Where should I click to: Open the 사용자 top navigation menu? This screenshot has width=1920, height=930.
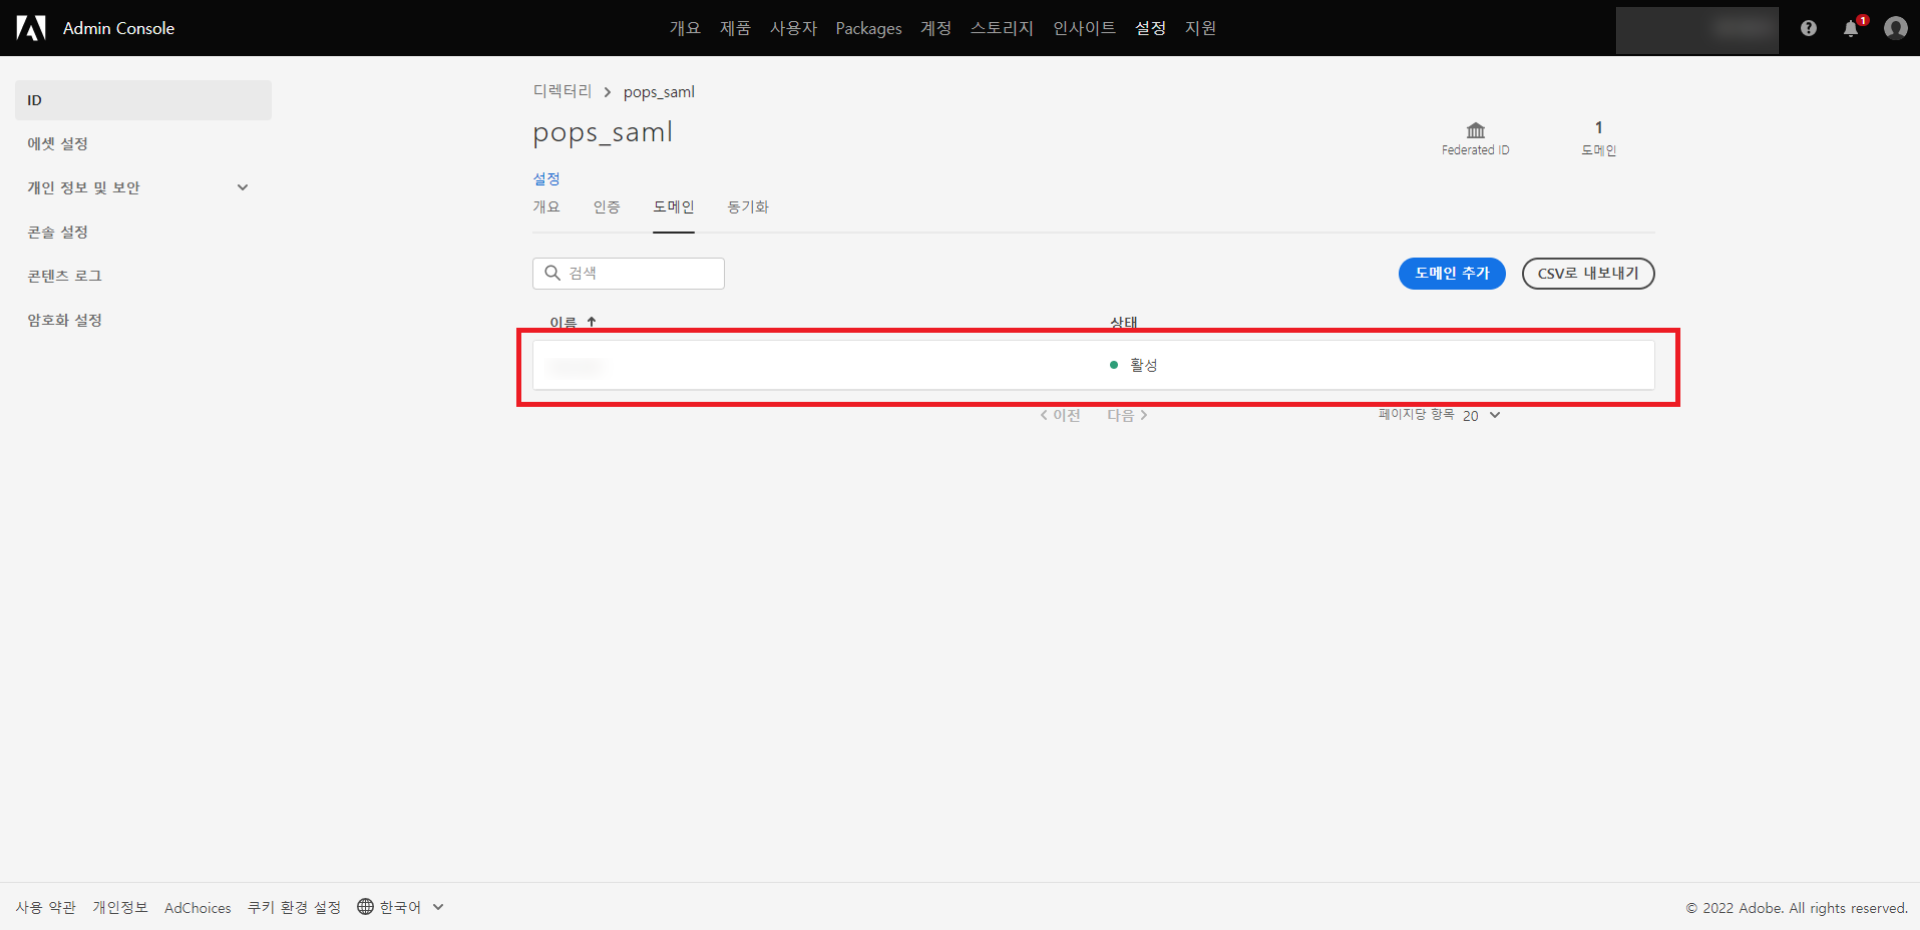click(x=793, y=28)
